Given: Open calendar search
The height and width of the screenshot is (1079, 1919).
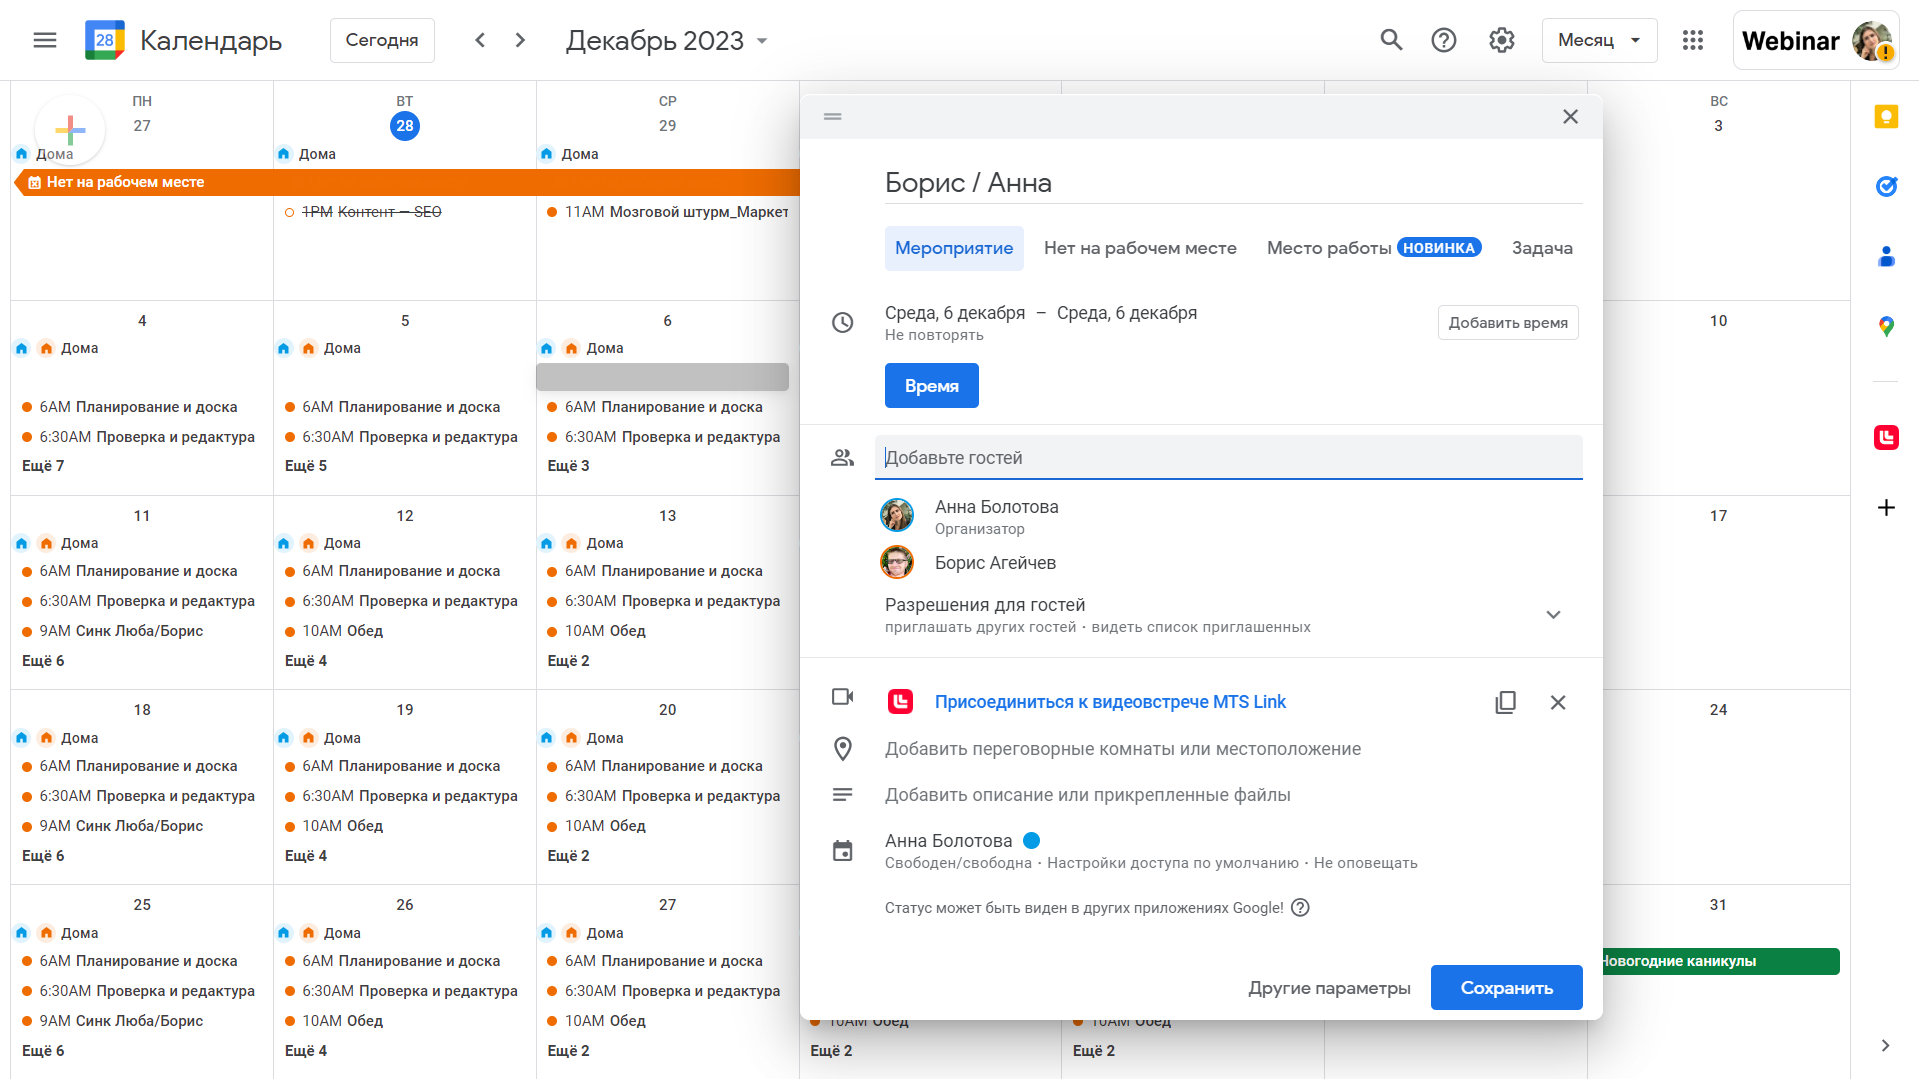Looking at the screenshot, I should coord(1391,40).
